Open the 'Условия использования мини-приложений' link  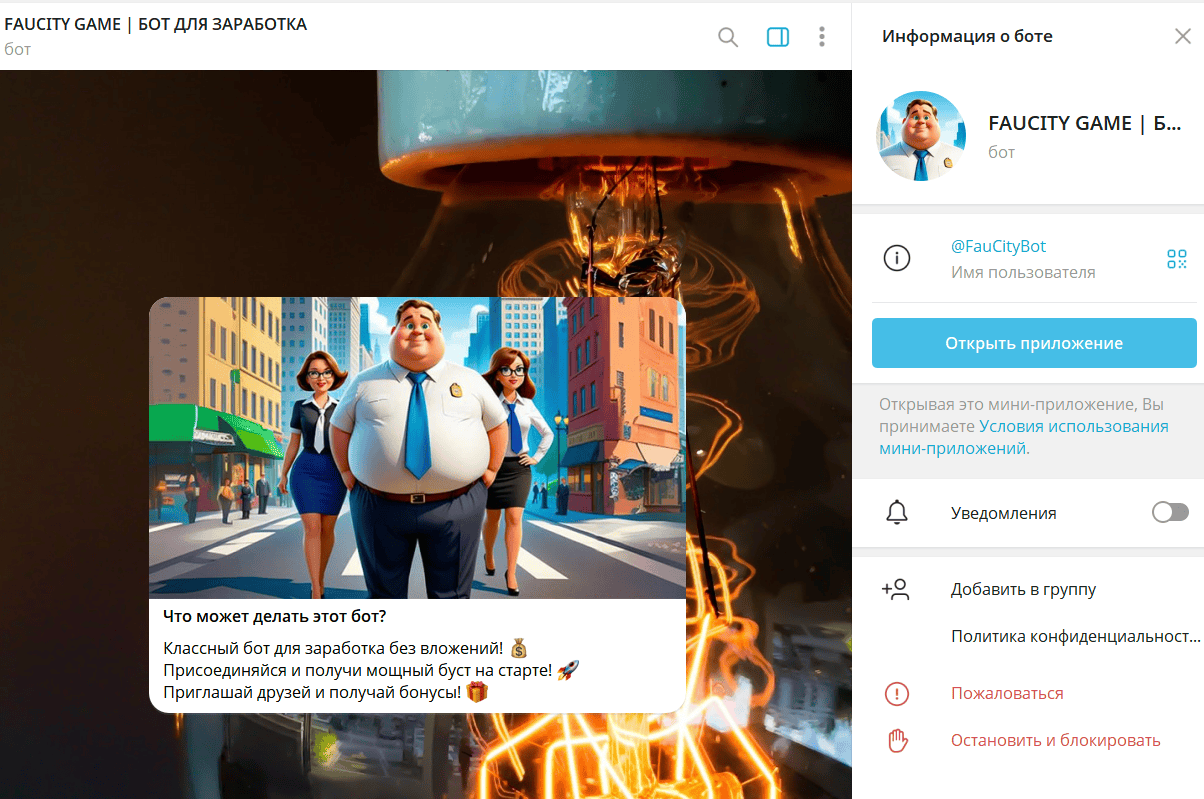coord(1024,437)
